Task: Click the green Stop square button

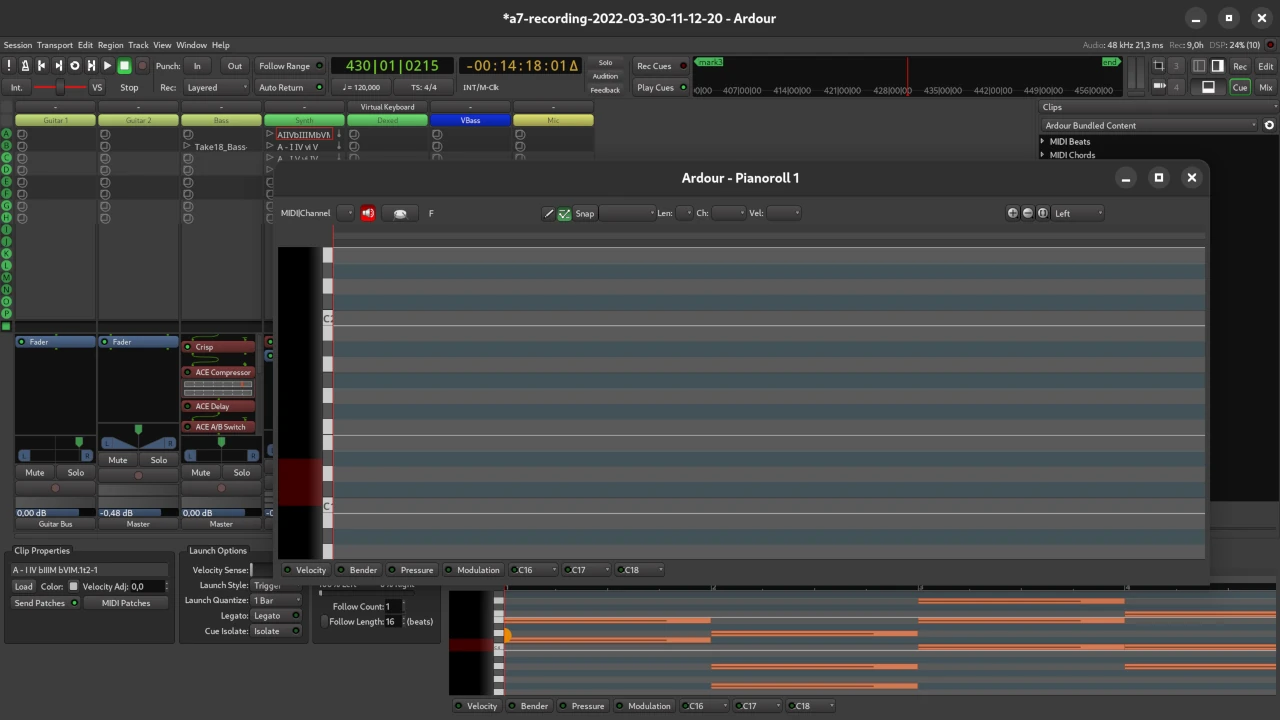Action: (x=124, y=66)
